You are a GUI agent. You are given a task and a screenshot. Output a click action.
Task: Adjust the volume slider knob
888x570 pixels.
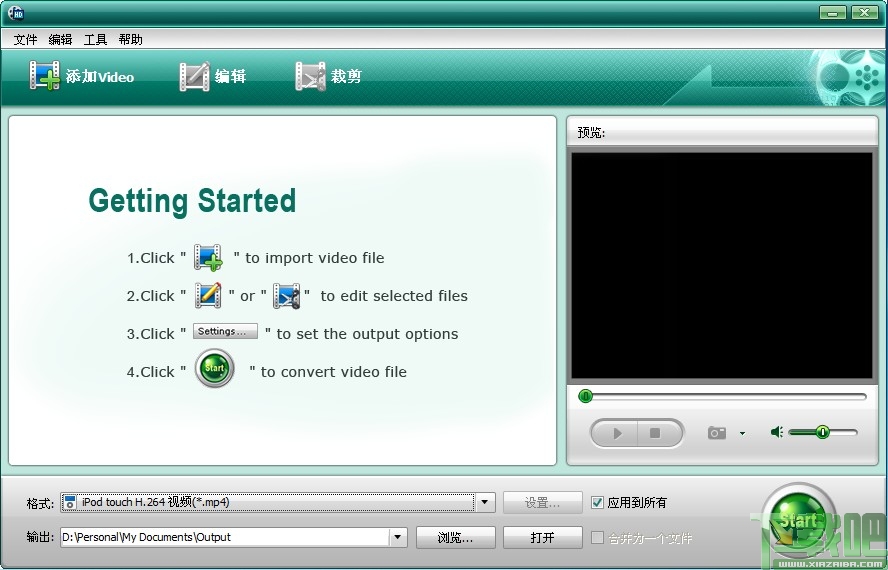click(x=822, y=432)
